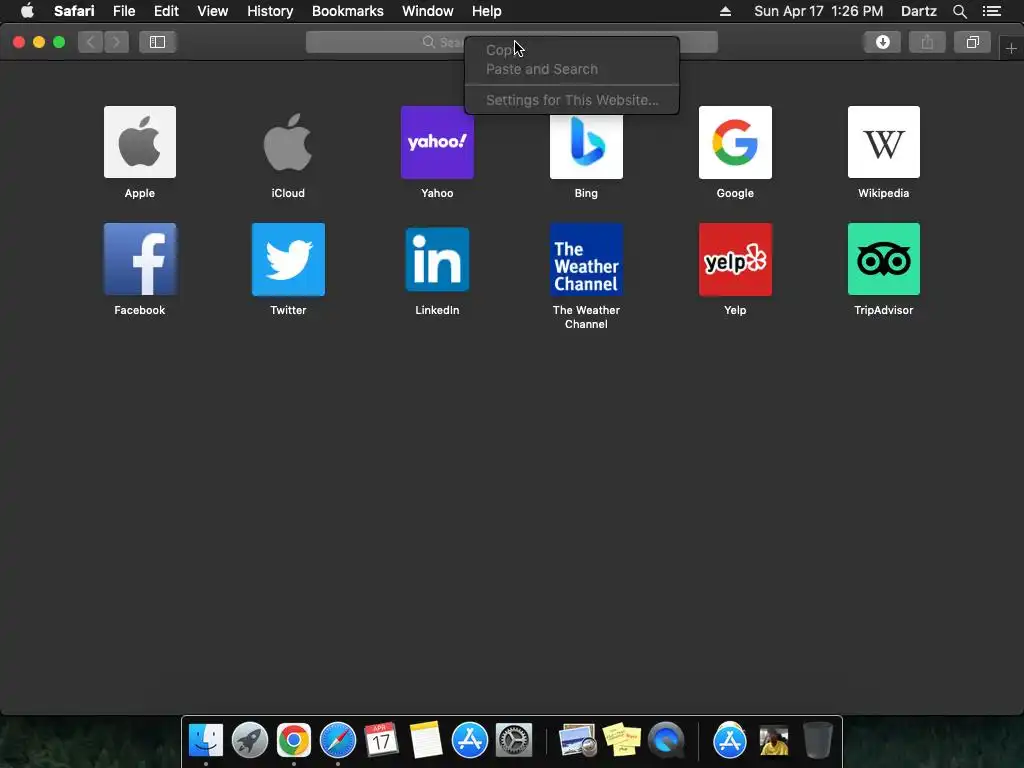The height and width of the screenshot is (768, 1024).
Task: Click the Wikipedia label text
Action: point(884,193)
